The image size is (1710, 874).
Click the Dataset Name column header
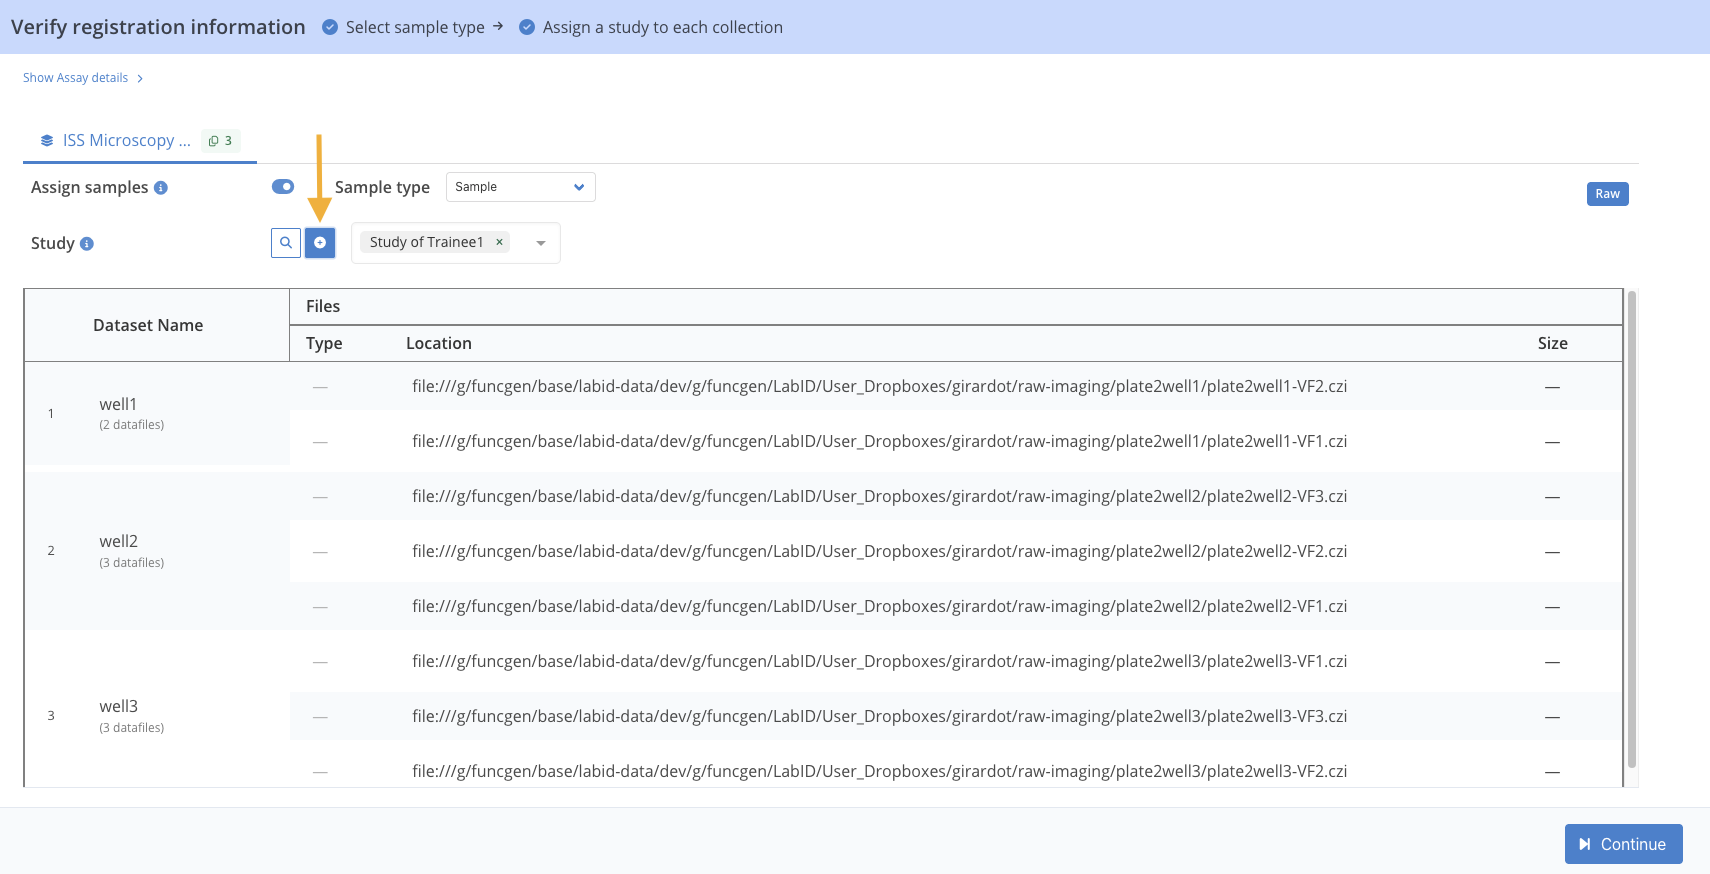pyautogui.click(x=148, y=325)
